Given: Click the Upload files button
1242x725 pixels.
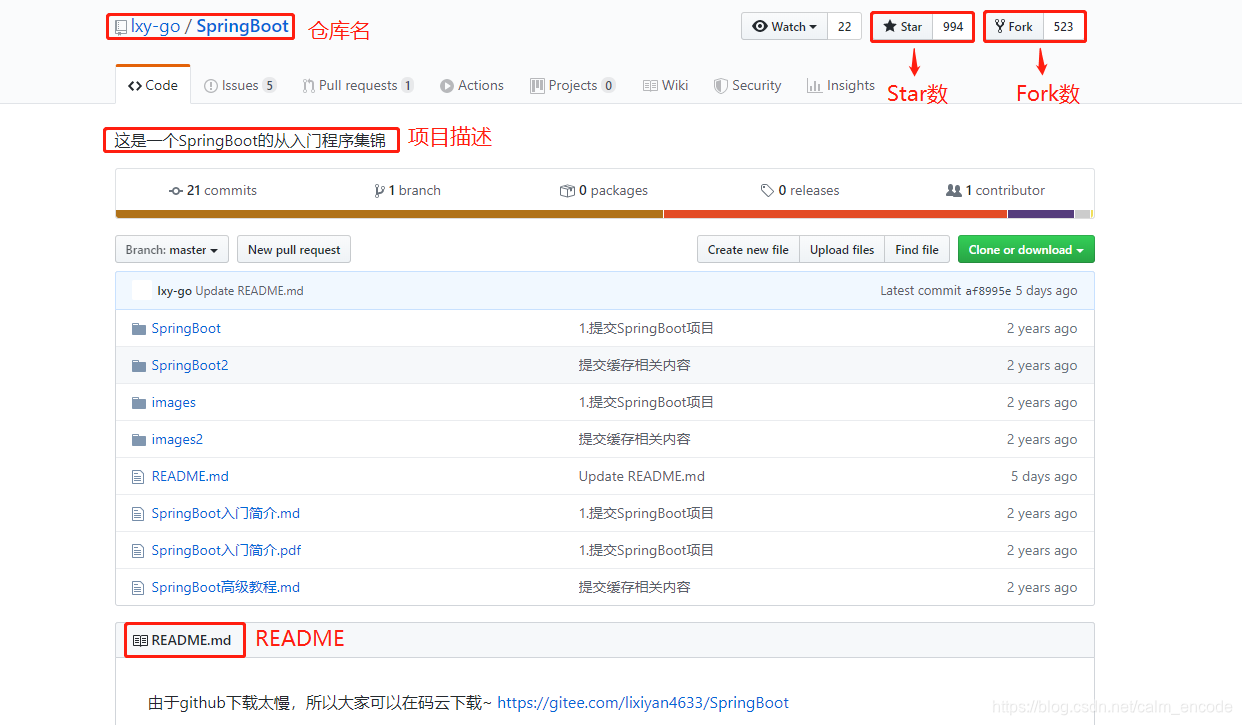Looking at the screenshot, I should click(842, 250).
